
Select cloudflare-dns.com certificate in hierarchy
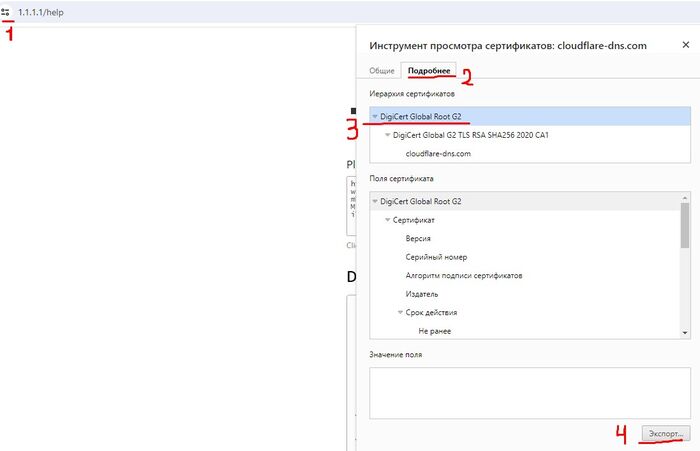pyautogui.click(x=437, y=154)
